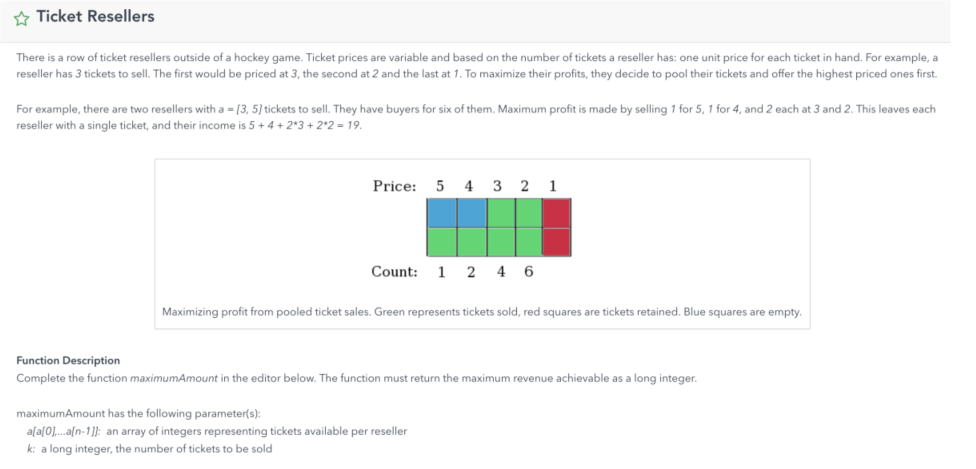This screenshot has height=469, width=976.
Task: Click the income calculation equaling 19
Action: tap(305, 125)
